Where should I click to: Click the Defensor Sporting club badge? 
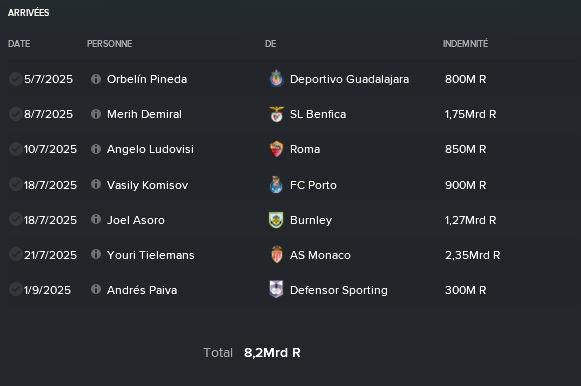(x=276, y=289)
